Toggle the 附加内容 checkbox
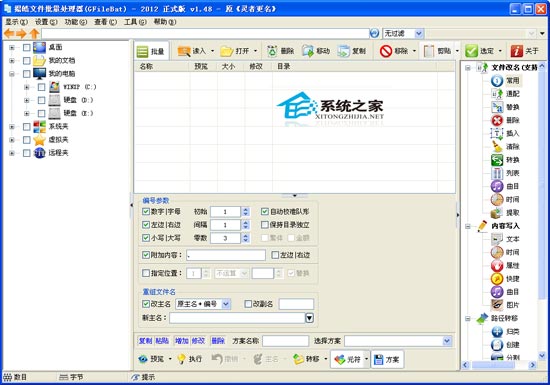 (146, 255)
